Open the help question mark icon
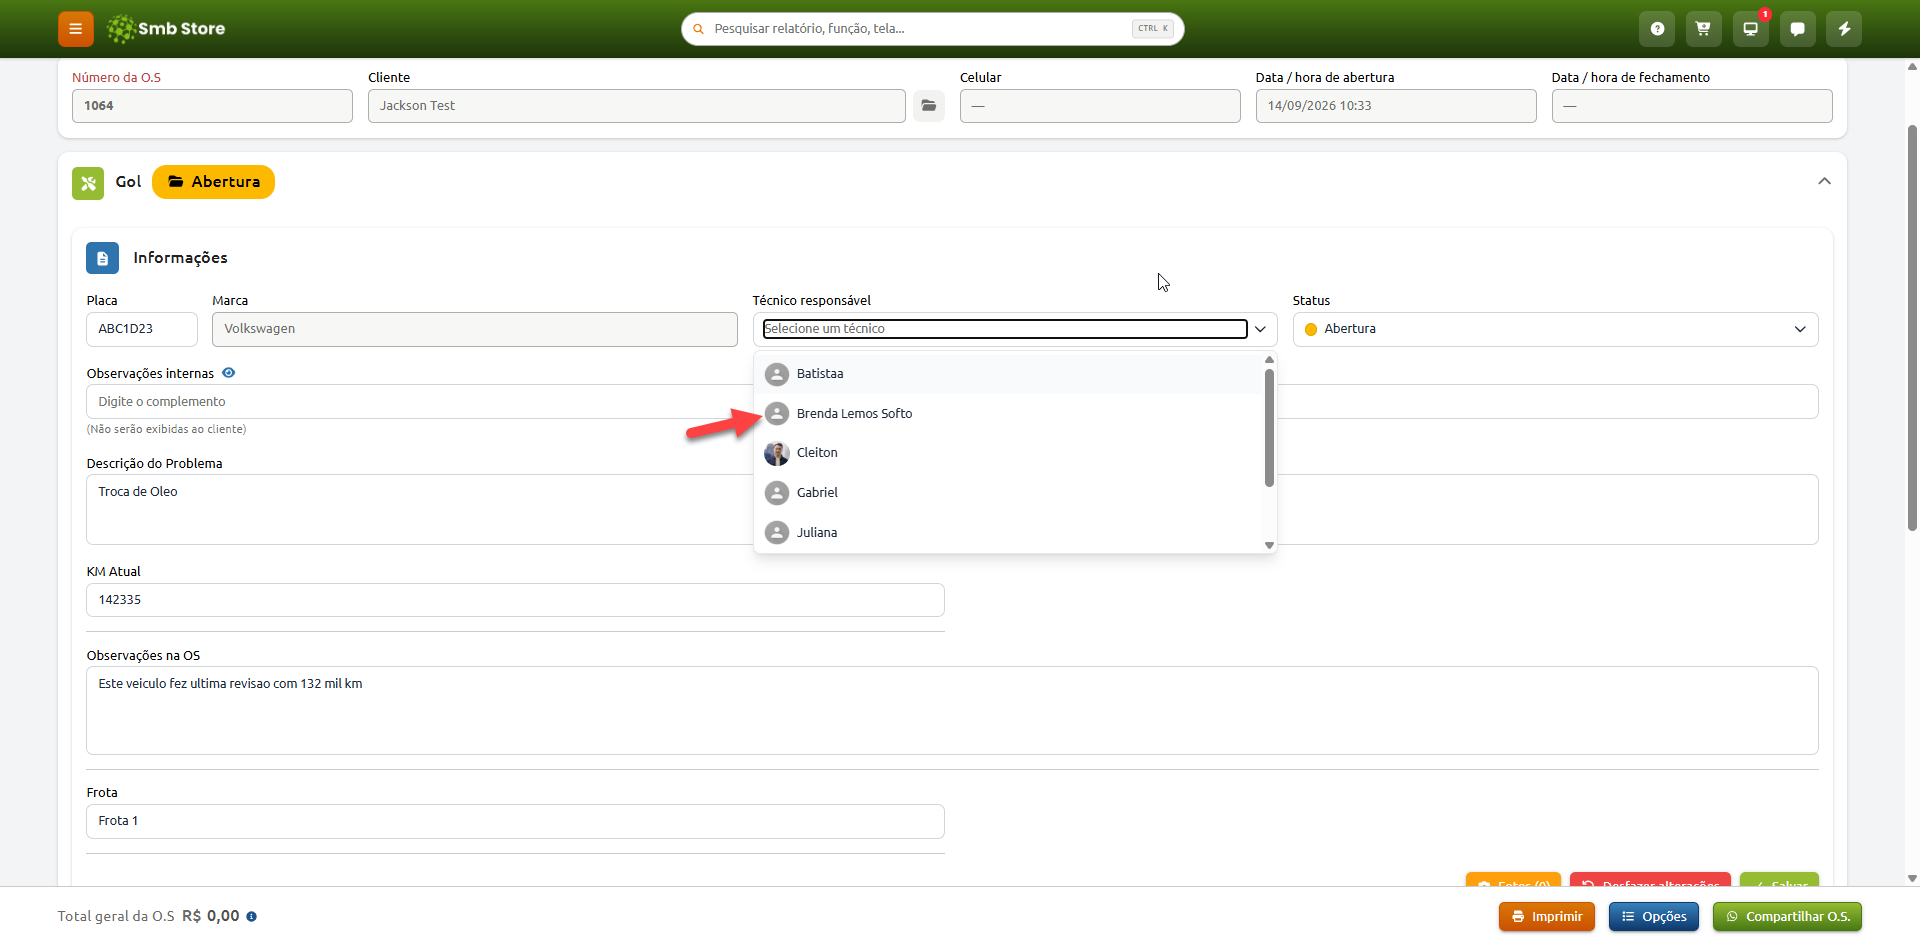Viewport: 1920px width, 945px height. pyautogui.click(x=1657, y=29)
